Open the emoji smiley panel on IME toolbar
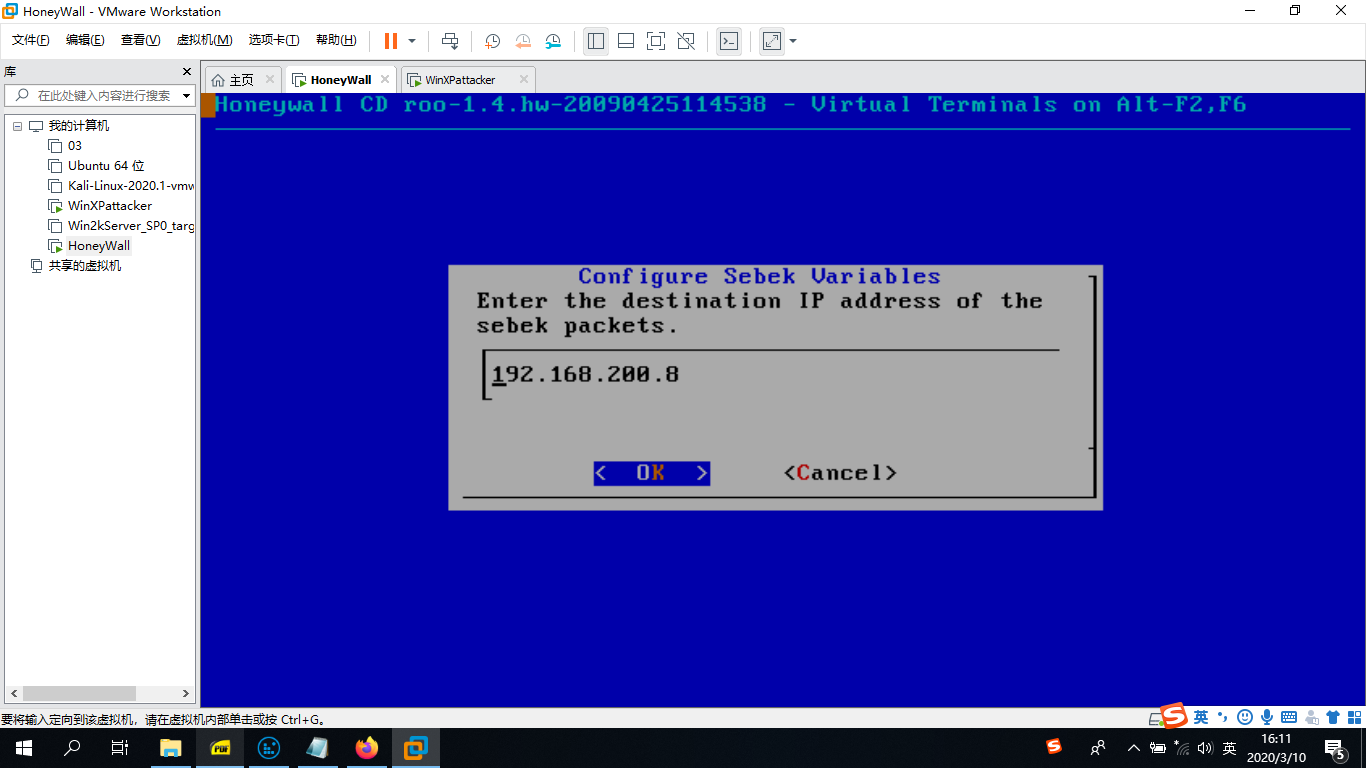 tap(1245, 717)
